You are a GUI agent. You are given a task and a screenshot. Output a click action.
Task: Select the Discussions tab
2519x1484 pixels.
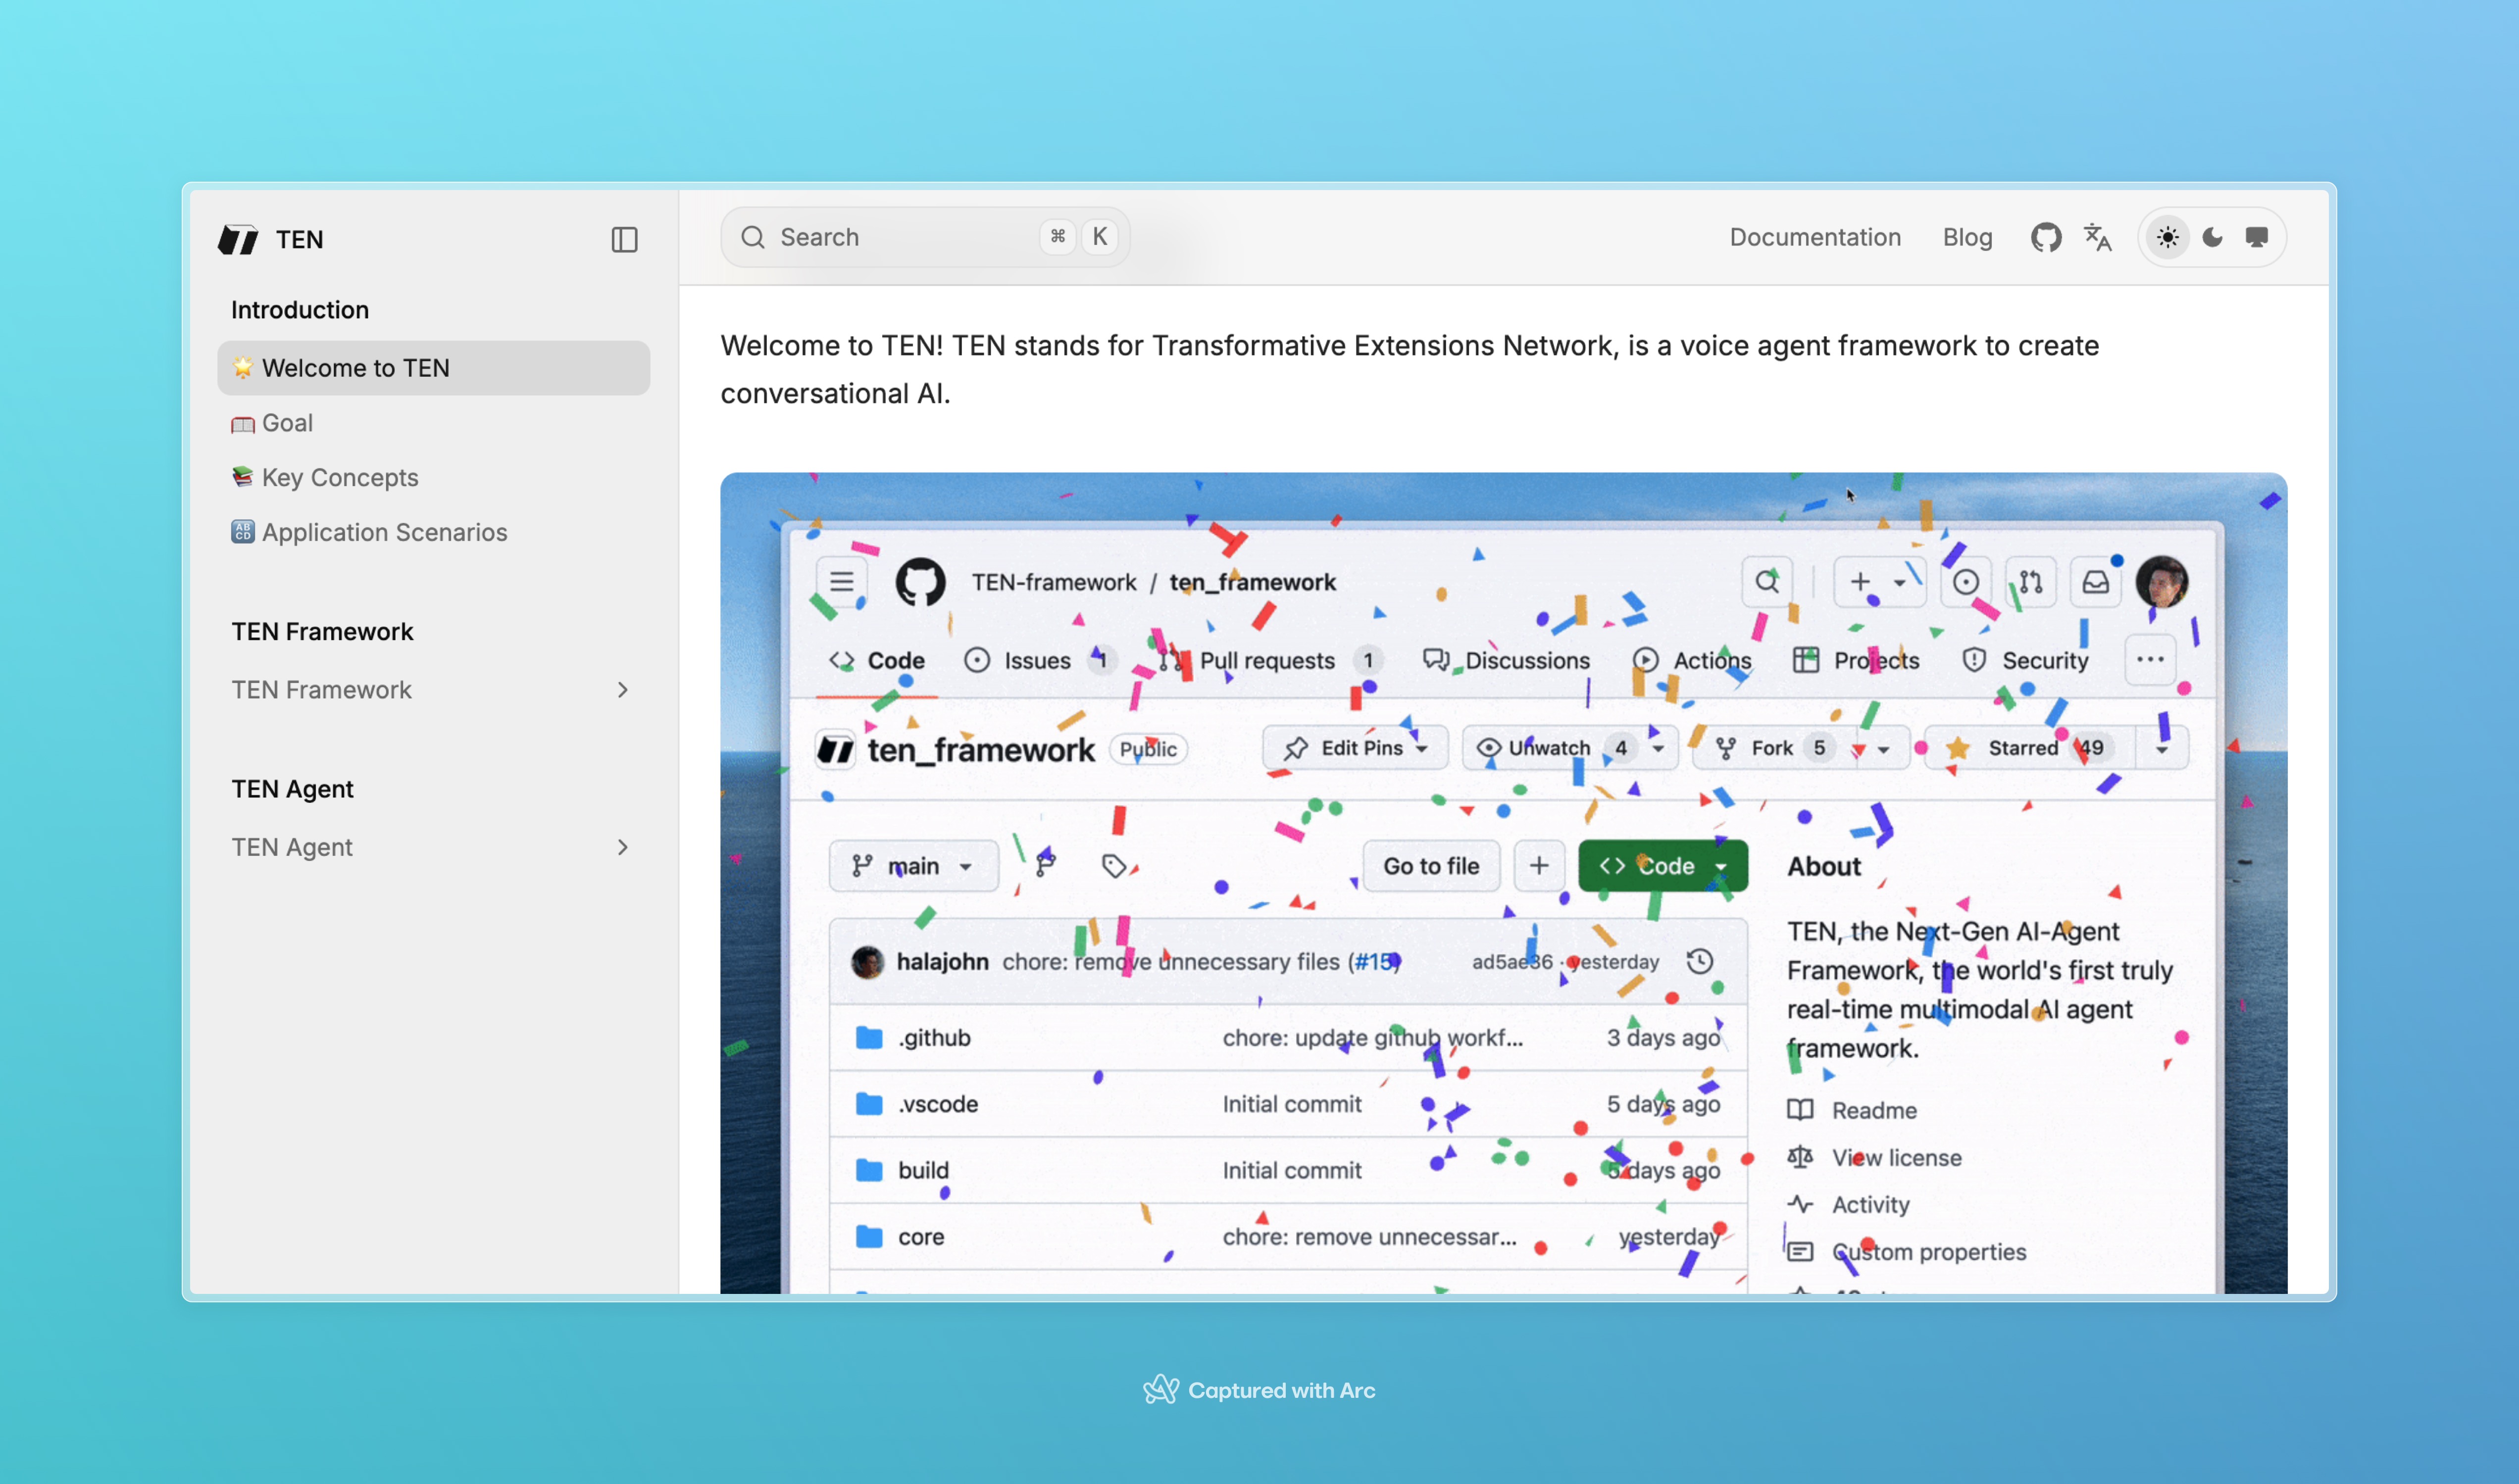click(1506, 660)
